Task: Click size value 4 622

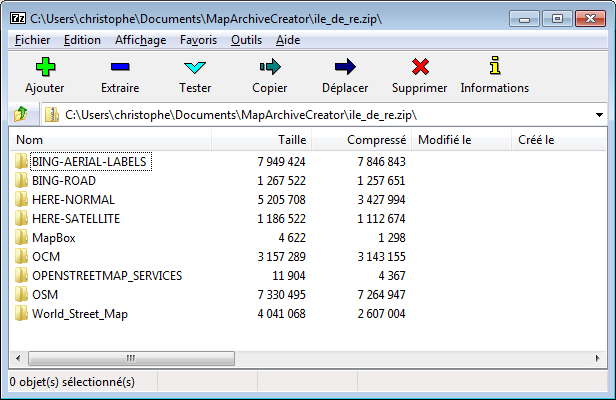Action: click(292, 238)
